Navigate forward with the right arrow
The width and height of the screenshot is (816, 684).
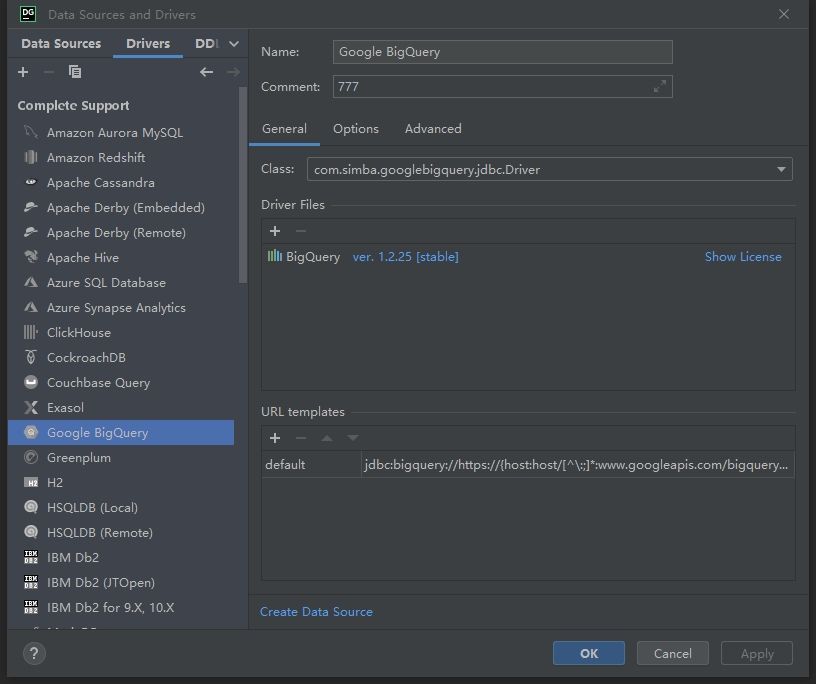pyautogui.click(x=233, y=72)
